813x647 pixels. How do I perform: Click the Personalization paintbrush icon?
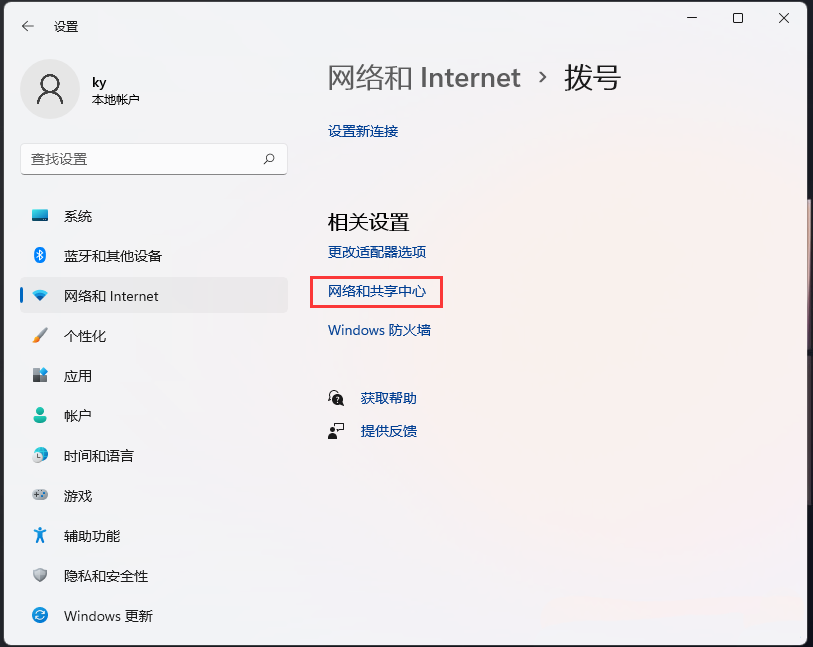40,336
